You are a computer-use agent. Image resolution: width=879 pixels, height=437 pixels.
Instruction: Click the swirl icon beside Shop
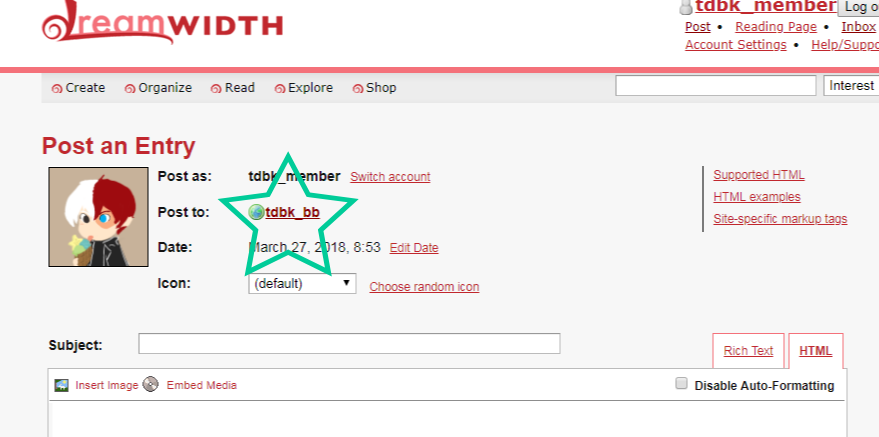(x=358, y=89)
